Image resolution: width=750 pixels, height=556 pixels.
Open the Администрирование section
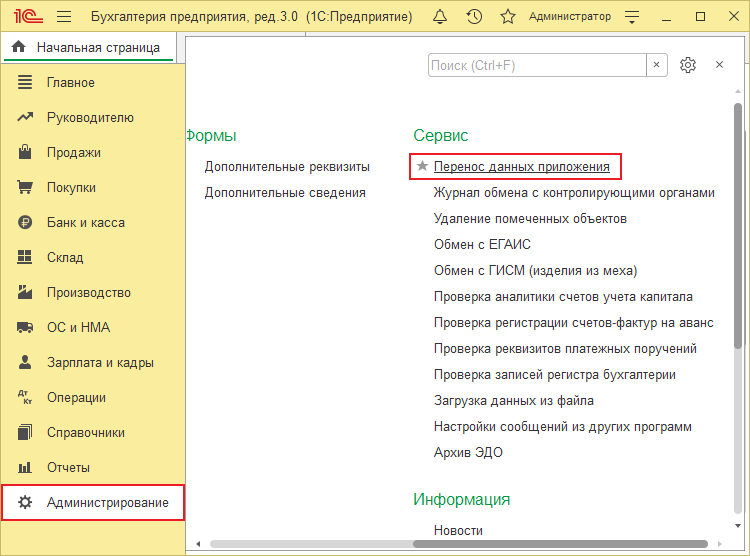tap(93, 502)
